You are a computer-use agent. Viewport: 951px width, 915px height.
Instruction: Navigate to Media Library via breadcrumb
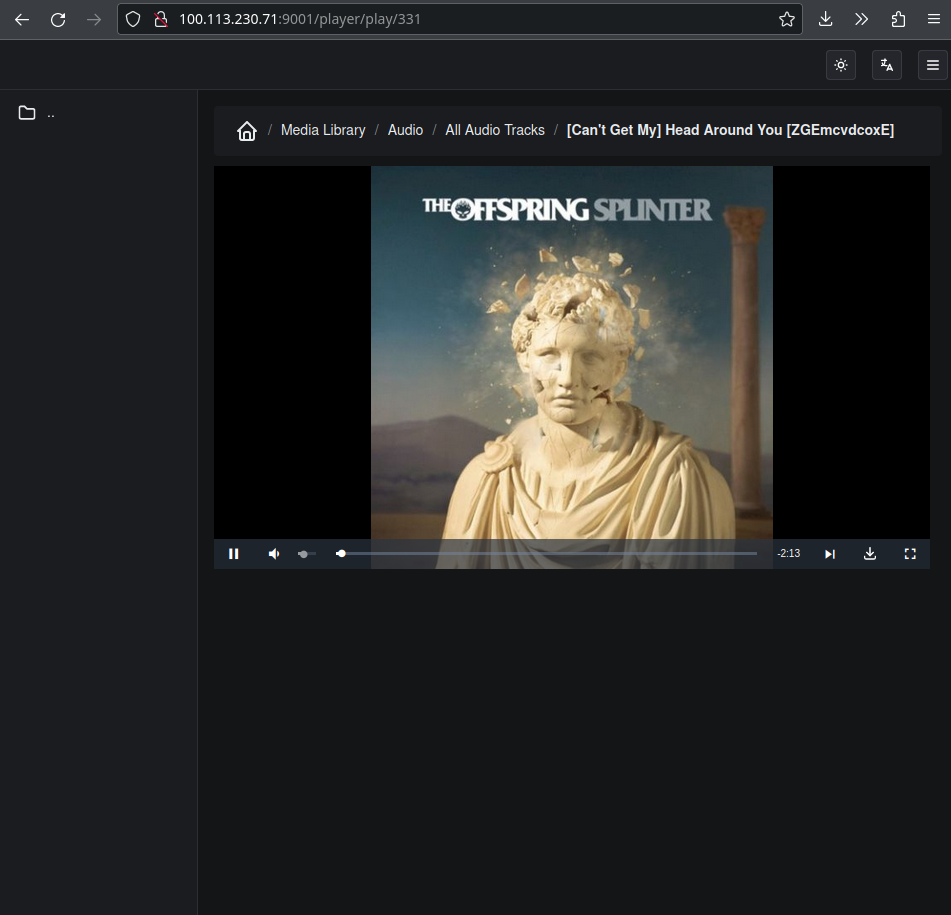point(322,130)
